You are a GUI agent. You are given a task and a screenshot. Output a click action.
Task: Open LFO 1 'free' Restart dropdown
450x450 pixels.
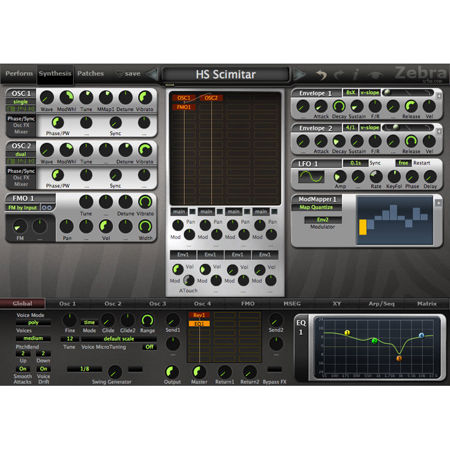coord(403,163)
